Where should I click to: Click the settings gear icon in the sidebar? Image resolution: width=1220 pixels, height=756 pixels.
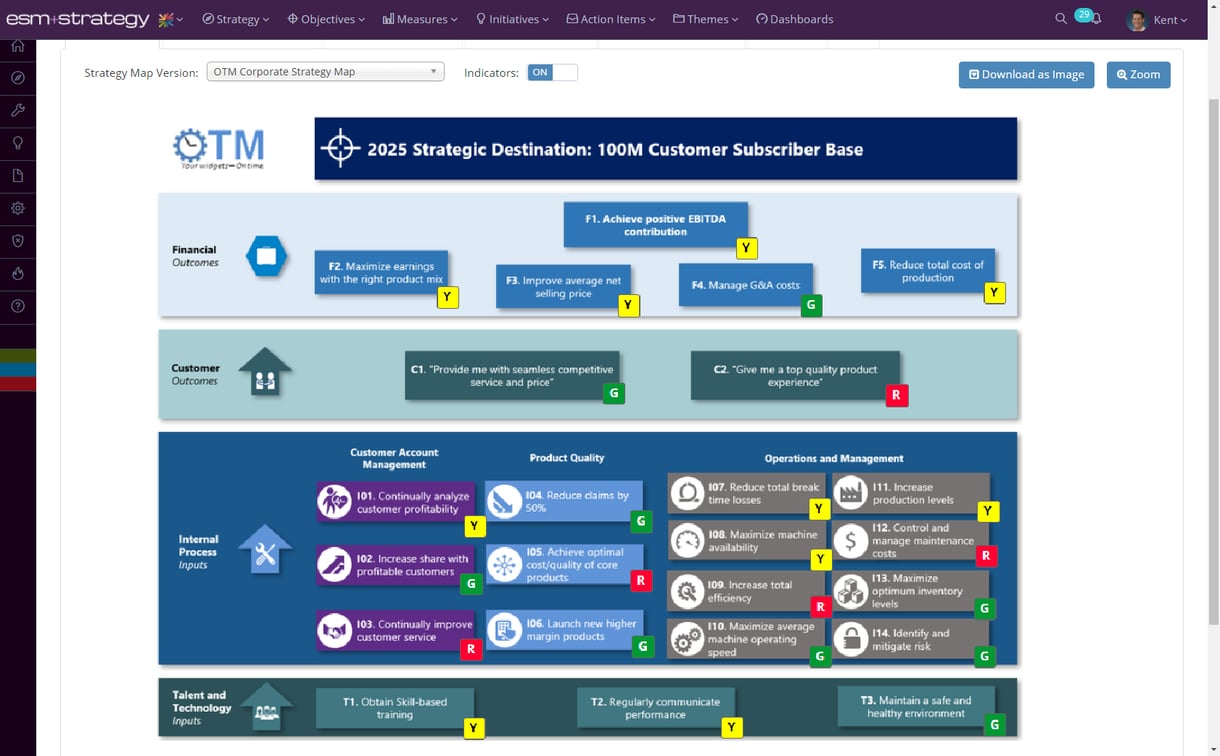[17, 208]
